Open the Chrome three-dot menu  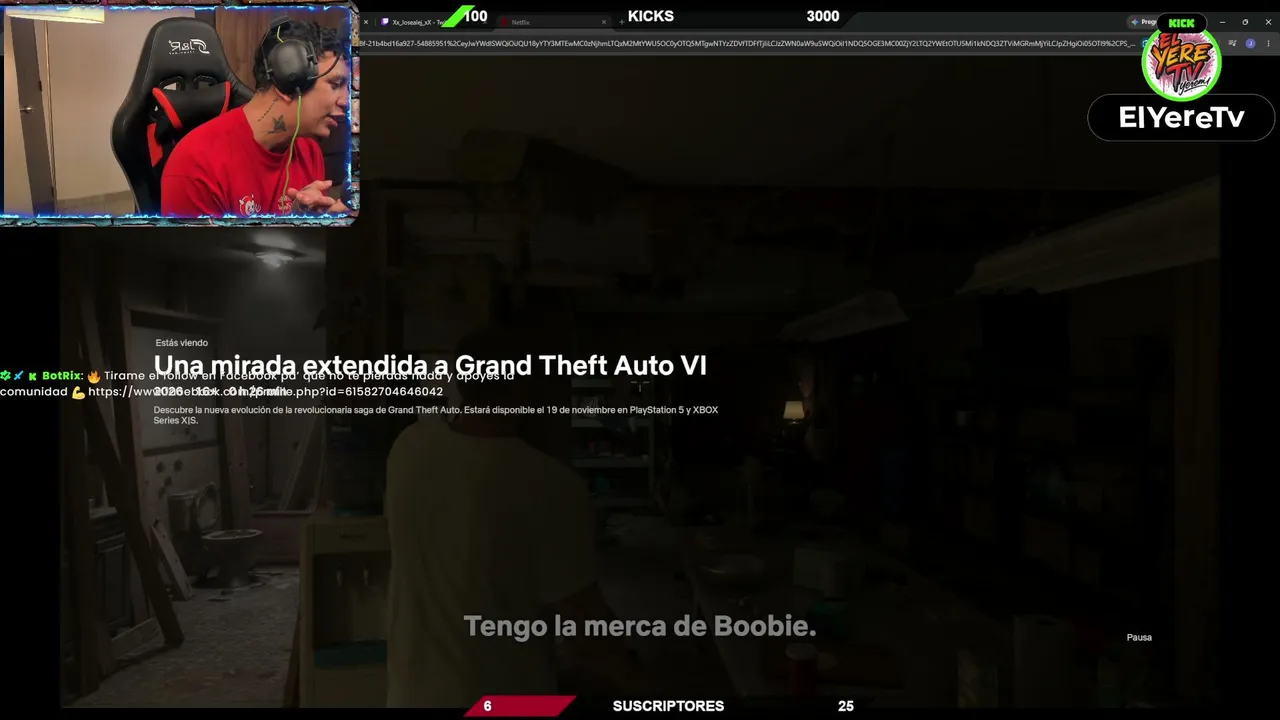click(1268, 43)
